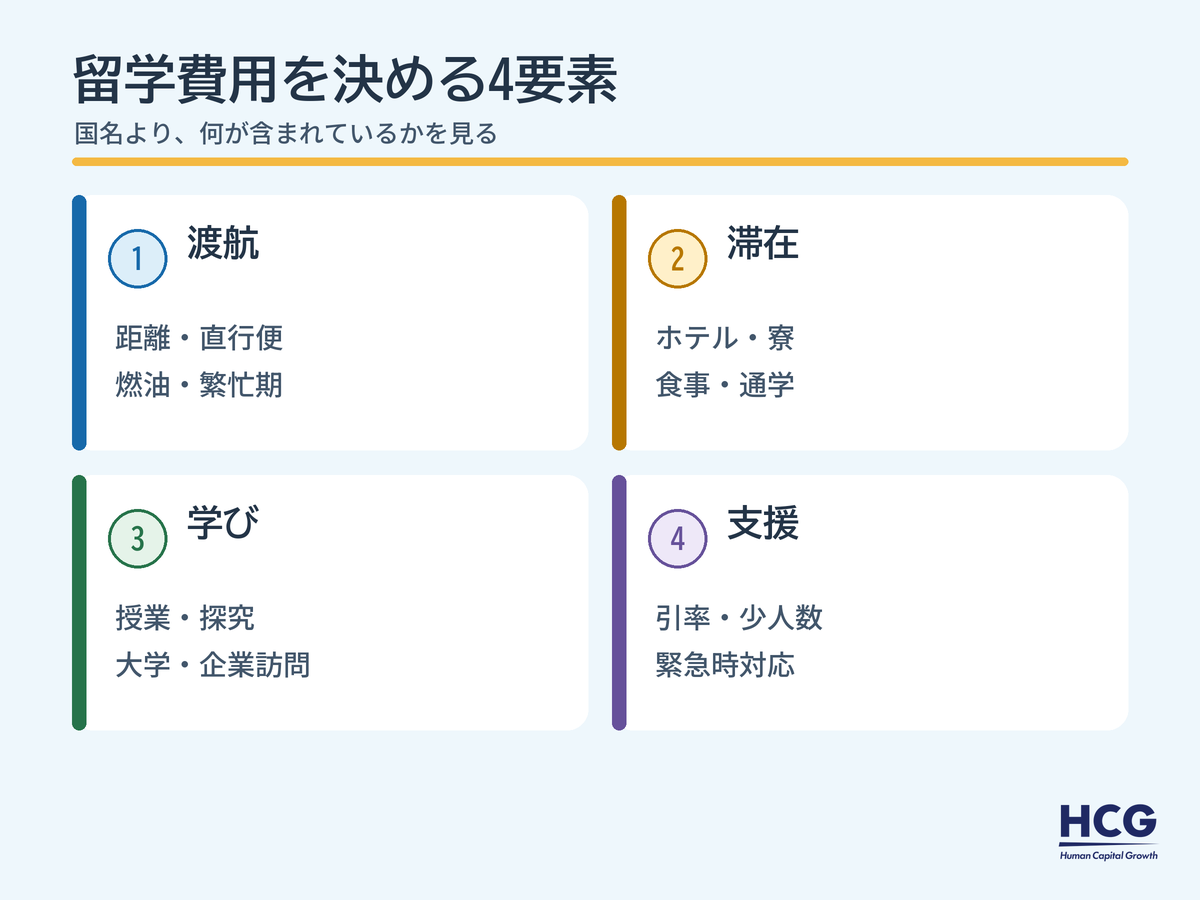The height and width of the screenshot is (900, 1200).
Task: Click the orange circled number 2 icon
Action: [678, 258]
